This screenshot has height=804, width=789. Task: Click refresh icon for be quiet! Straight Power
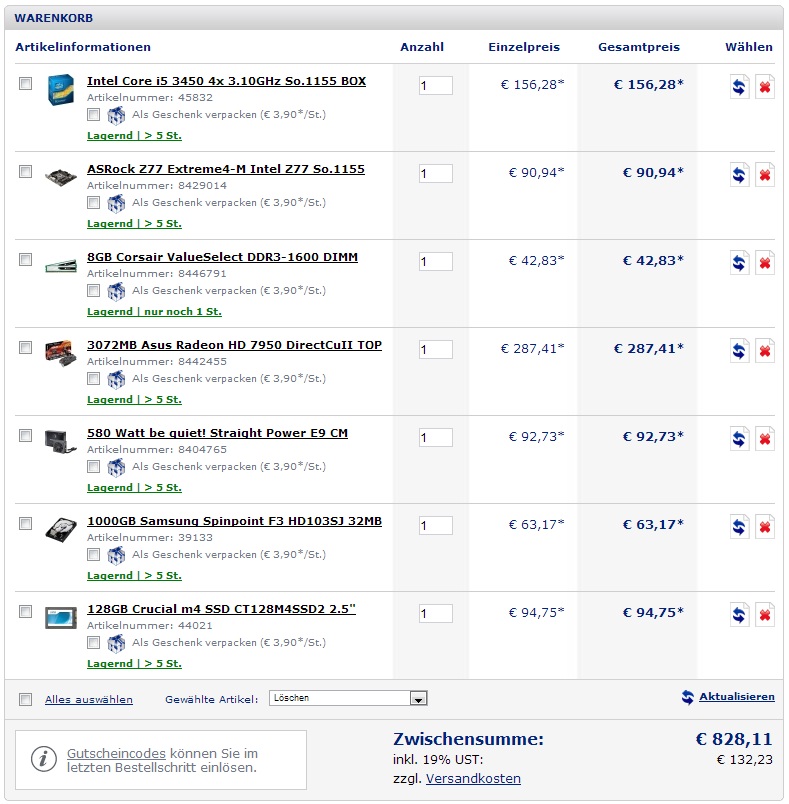(x=739, y=439)
